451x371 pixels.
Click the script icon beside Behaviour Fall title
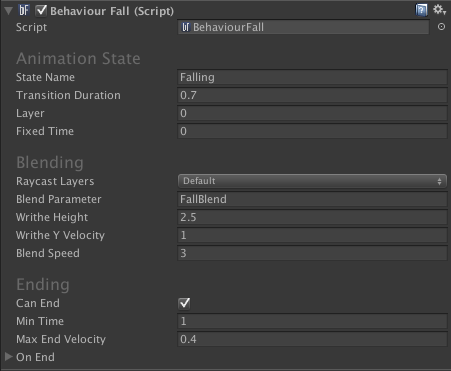click(24, 11)
